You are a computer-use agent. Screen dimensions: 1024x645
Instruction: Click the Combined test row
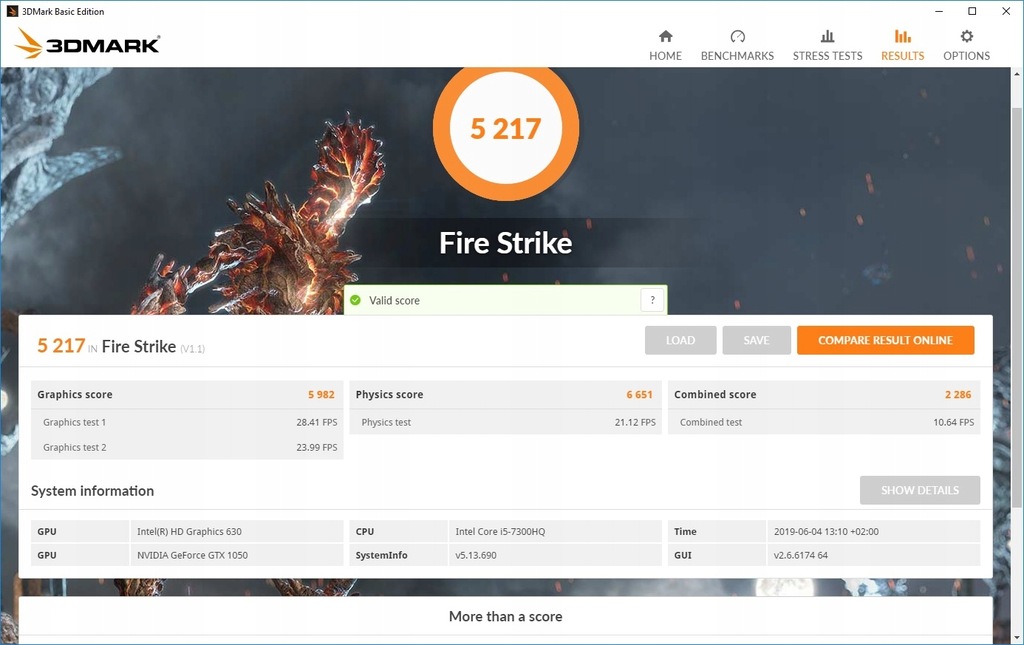[824, 422]
